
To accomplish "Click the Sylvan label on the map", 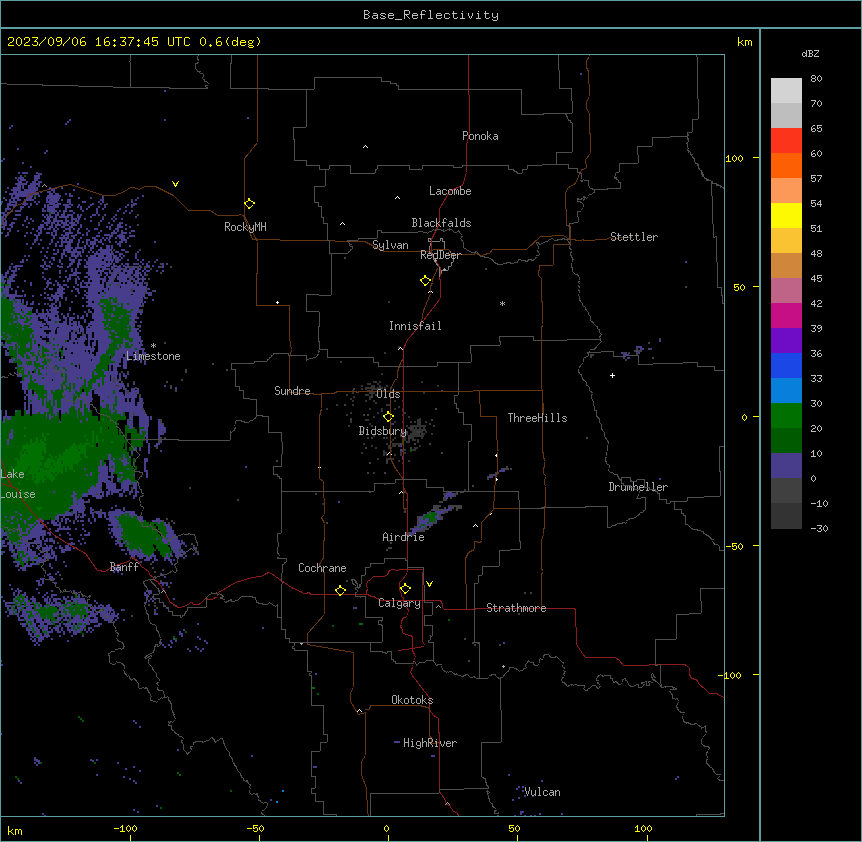I will tap(390, 245).
